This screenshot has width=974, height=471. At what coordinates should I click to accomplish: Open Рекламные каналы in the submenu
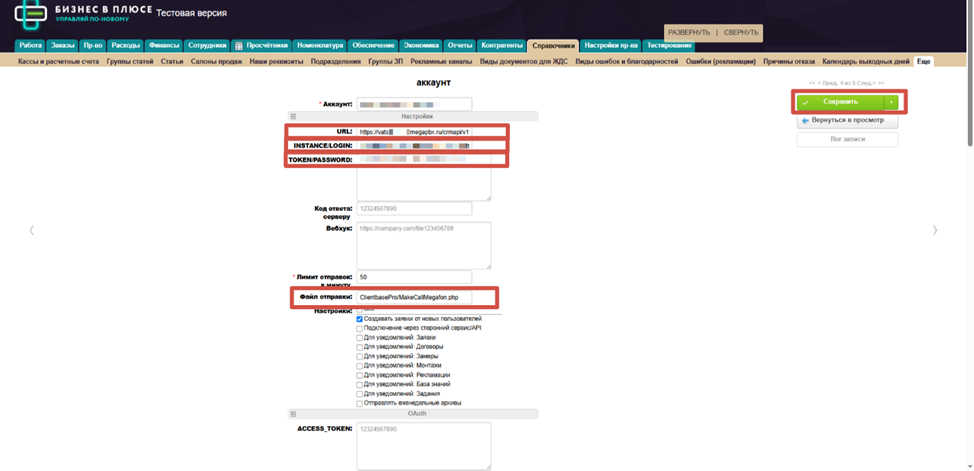[441, 62]
